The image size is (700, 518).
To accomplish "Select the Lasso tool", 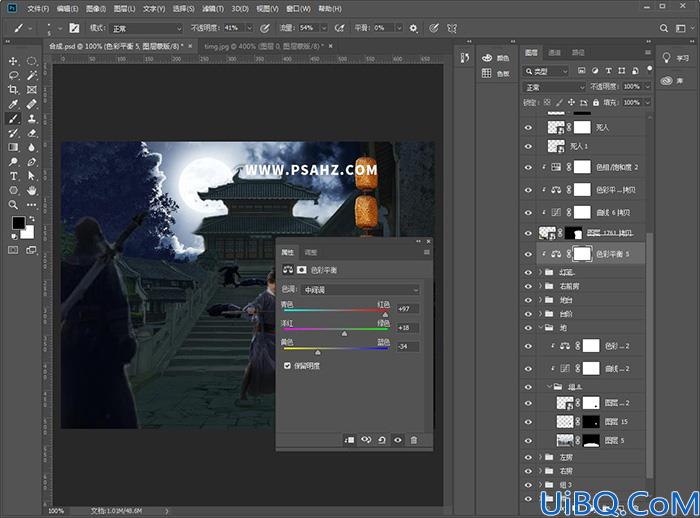I will (x=13, y=75).
